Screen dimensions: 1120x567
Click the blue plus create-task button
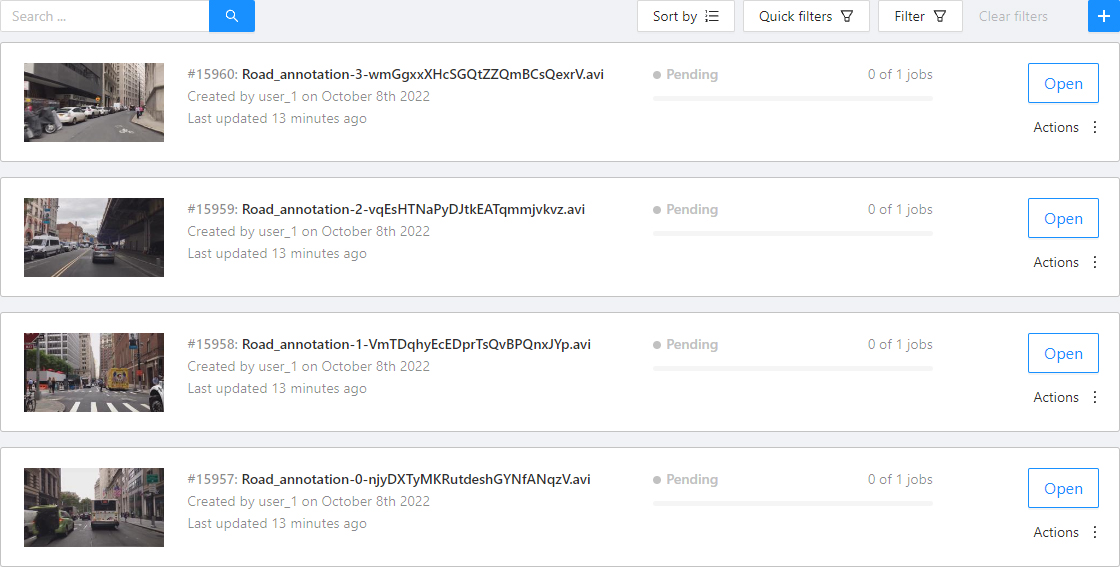[1103, 16]
